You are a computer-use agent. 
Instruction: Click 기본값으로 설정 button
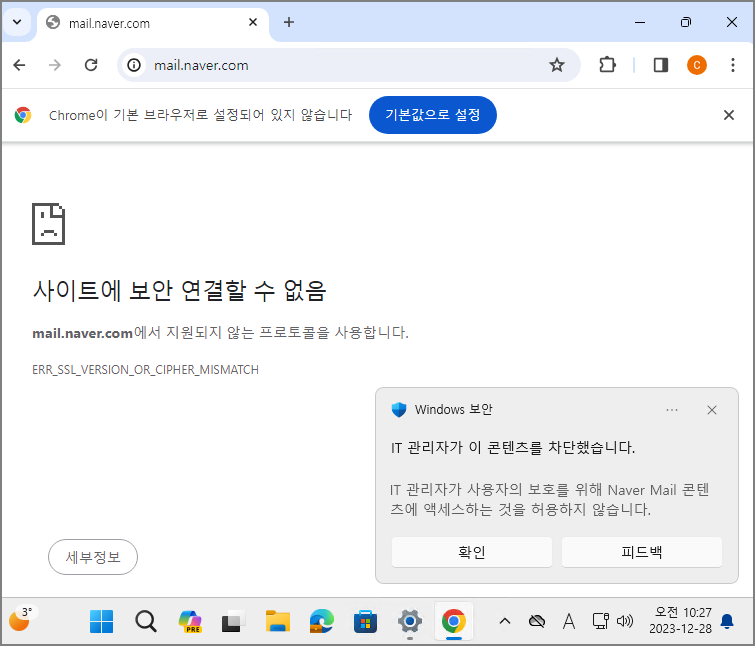432,115
